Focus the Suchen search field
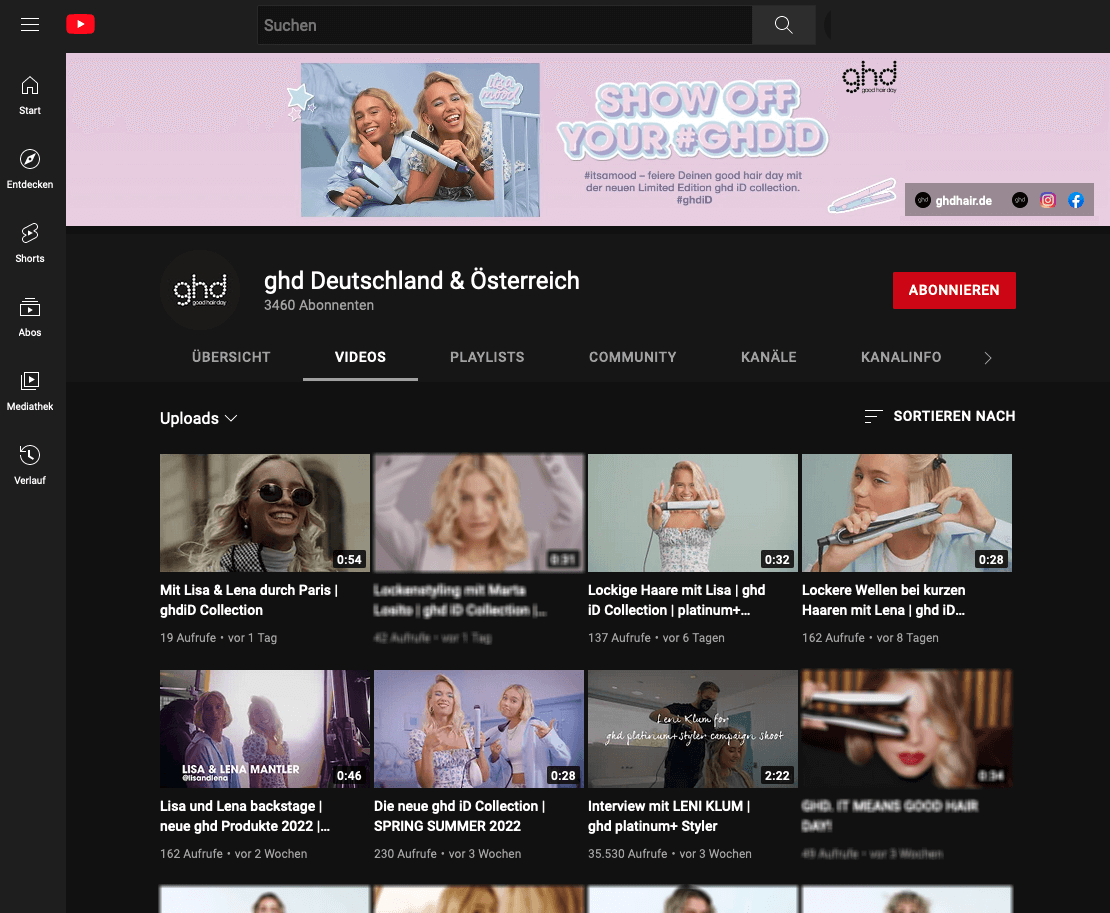This screenshot has height=913, width=1110. click(x=504, y=25)
